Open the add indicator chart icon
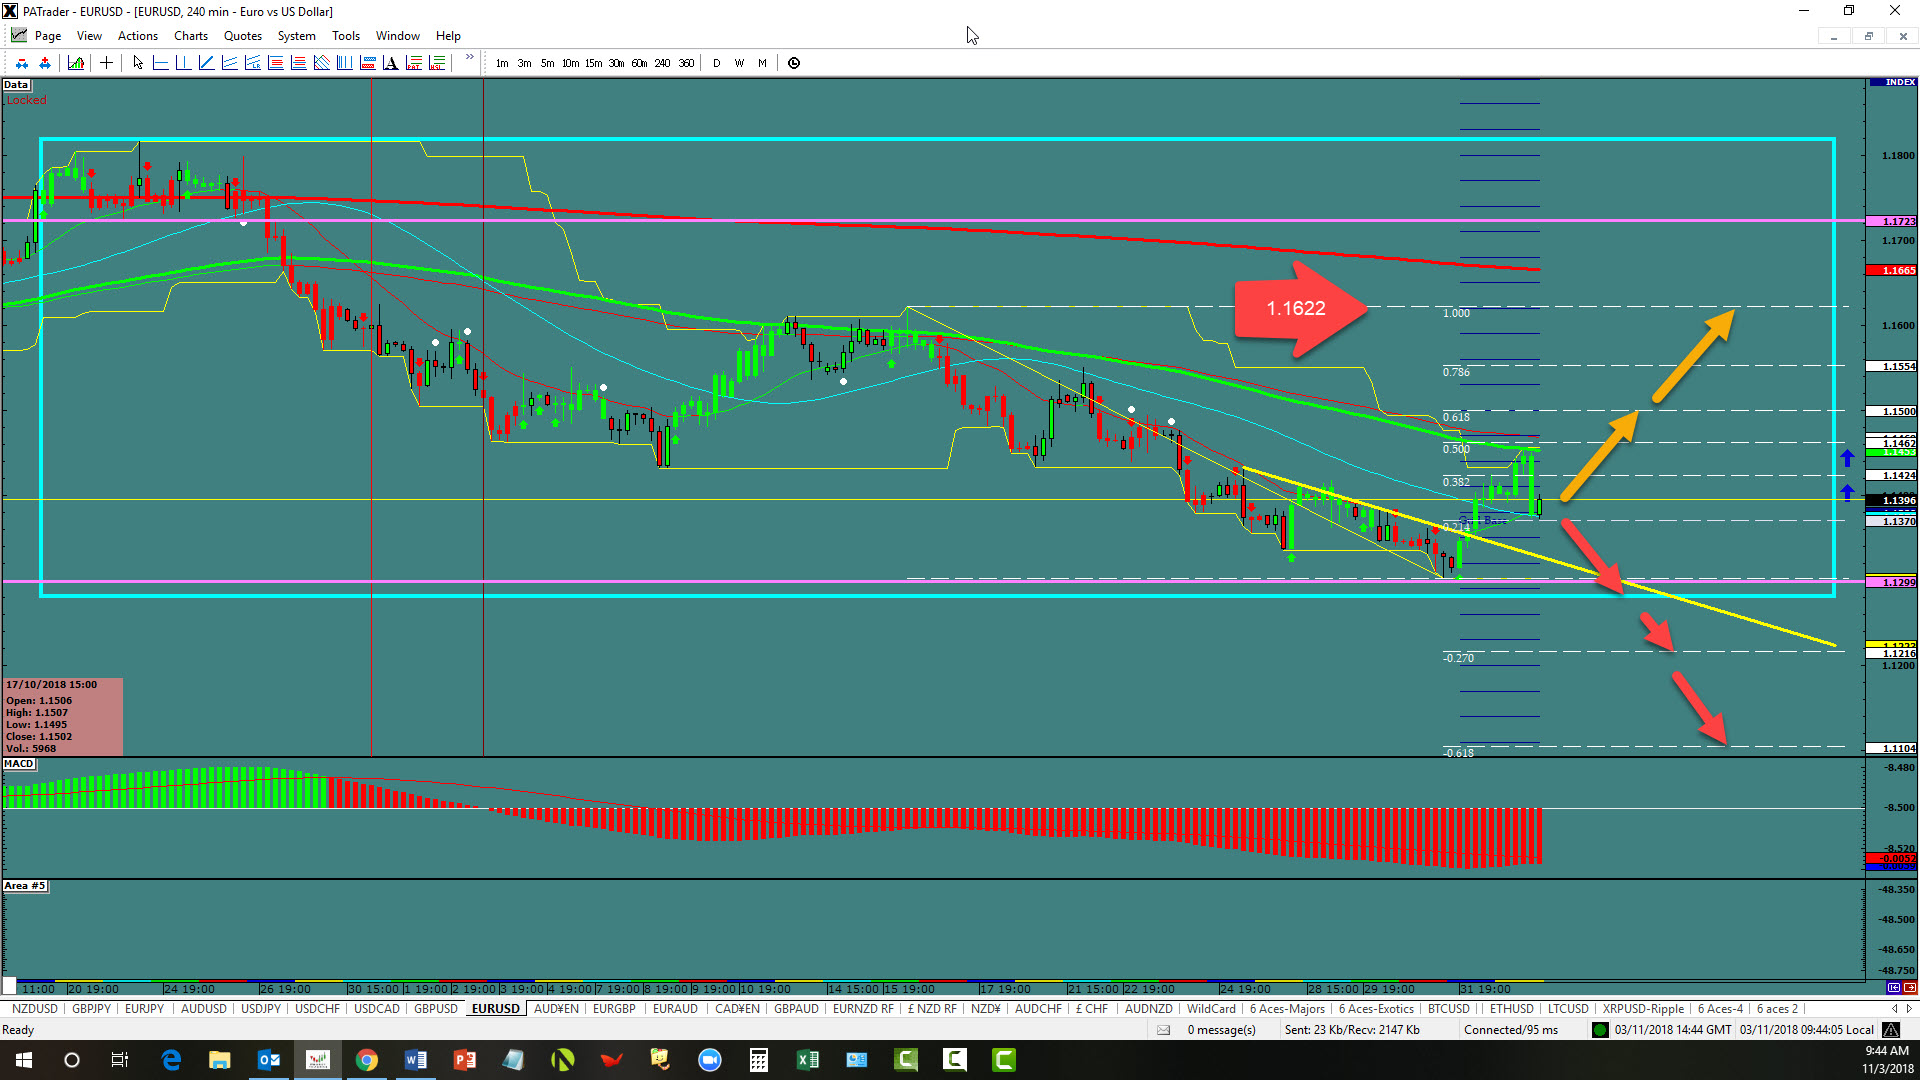1920x1080 pixels. click(76, 63)
